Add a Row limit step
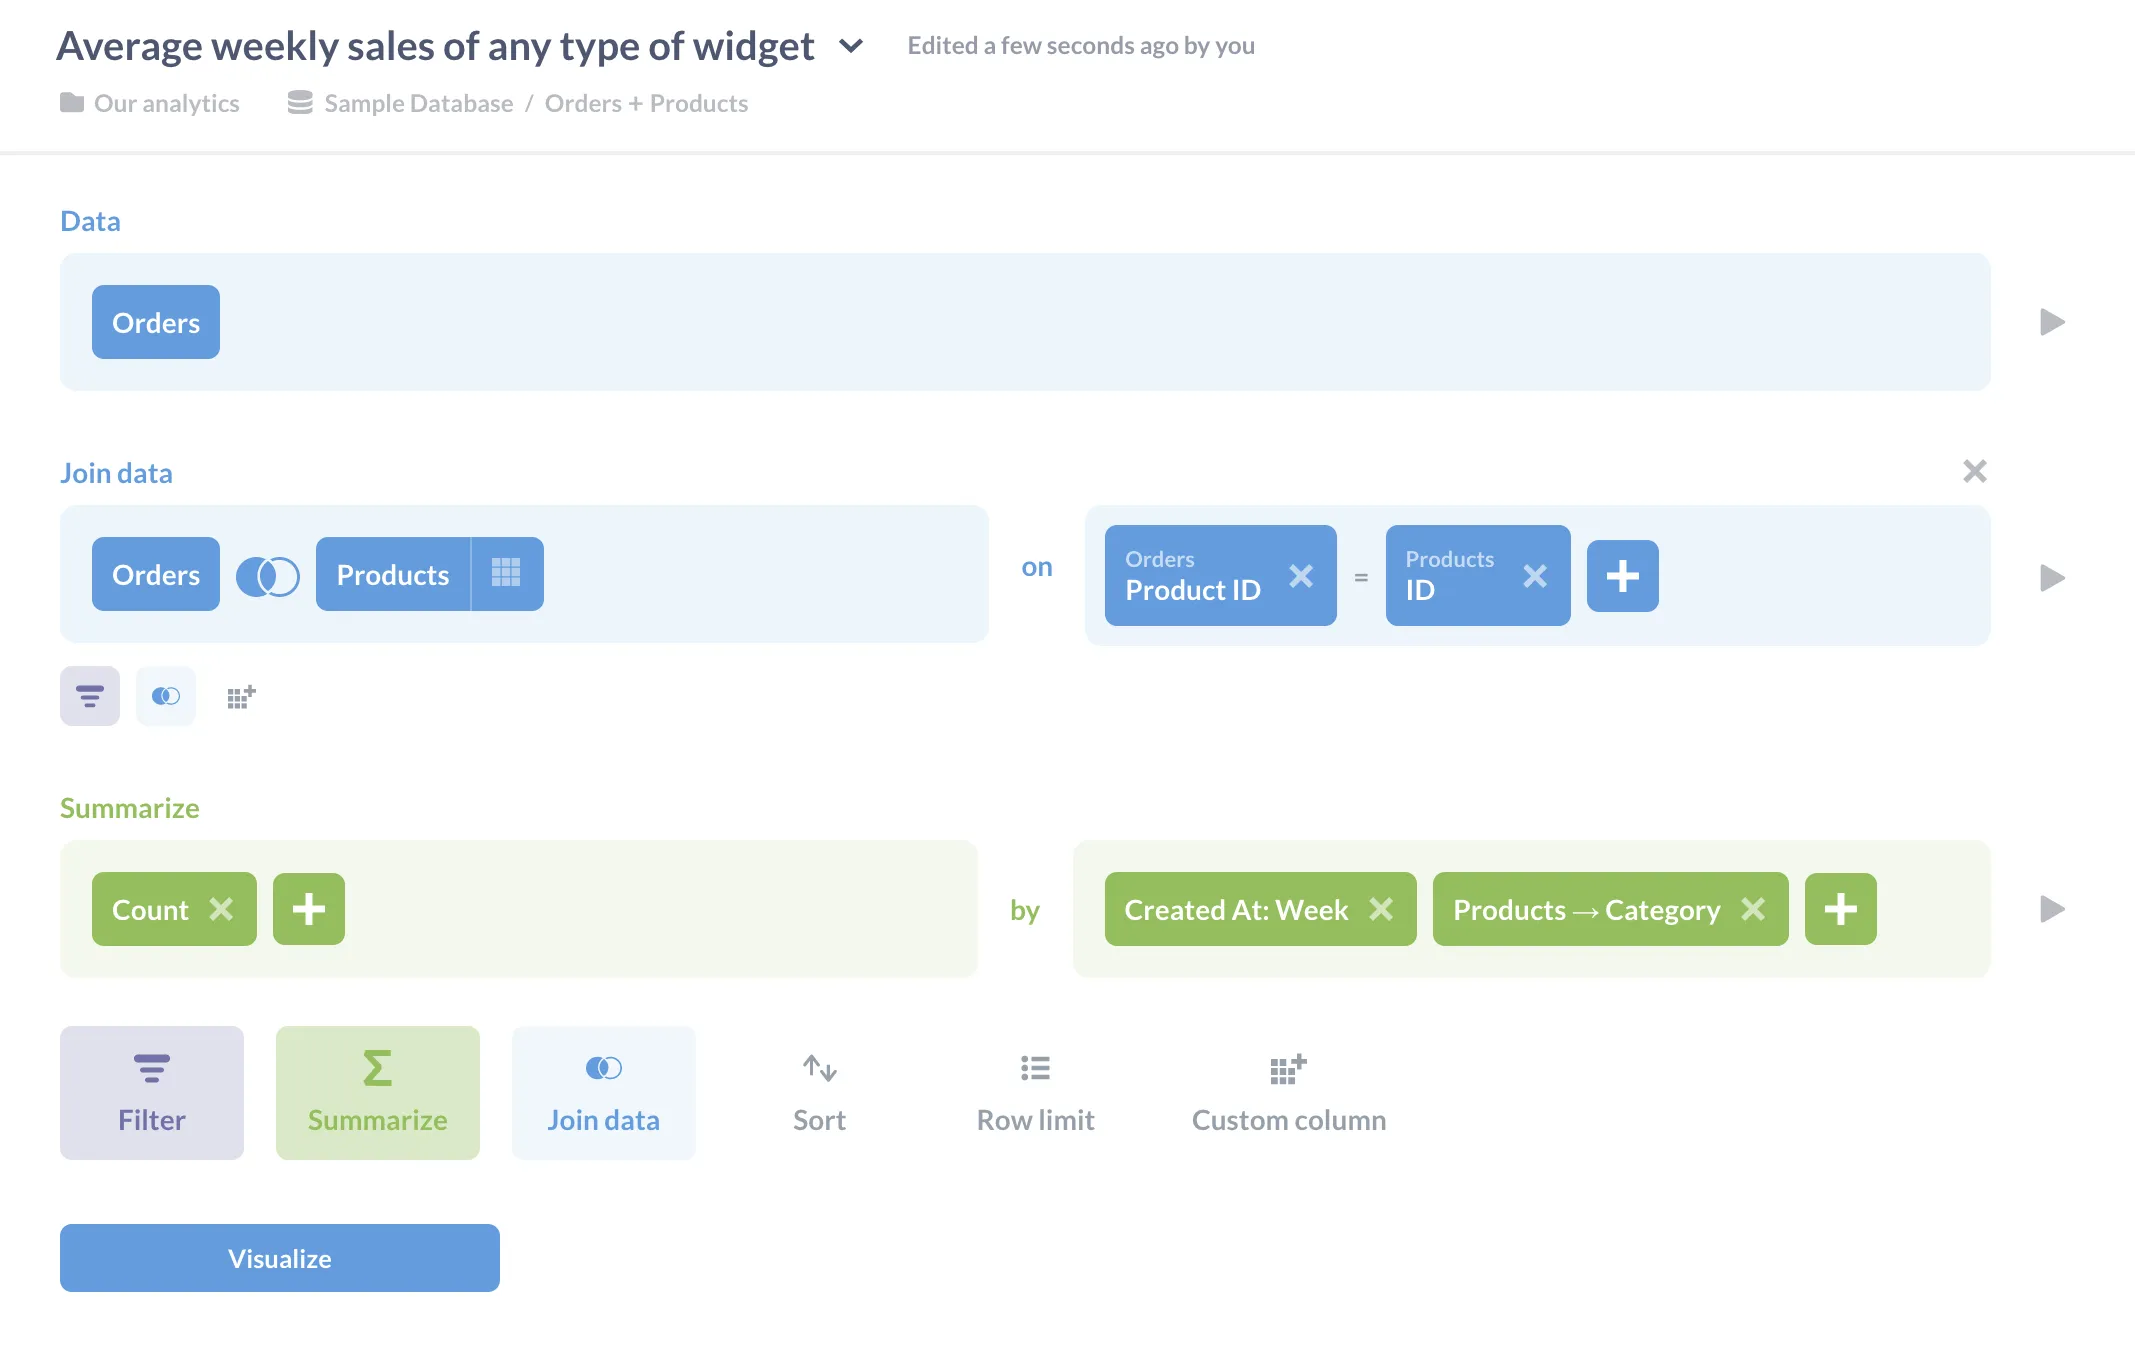Screen dimensions: 2135x1346 (x=1035, y=1093)
